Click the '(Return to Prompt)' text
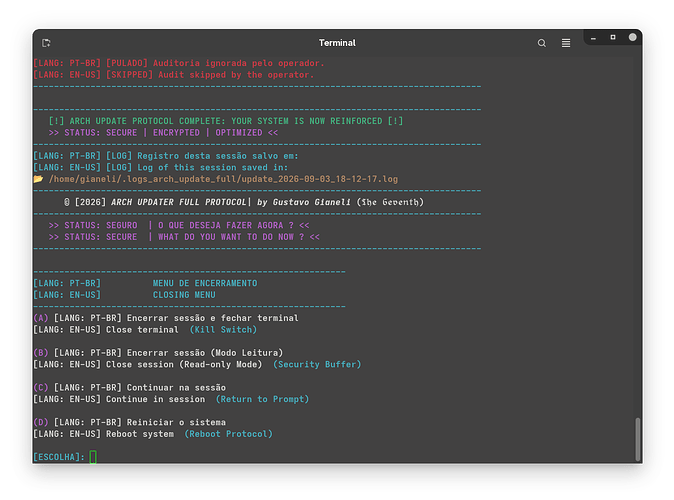The height and width of the screenshot is (500, 674). (262, 399)
